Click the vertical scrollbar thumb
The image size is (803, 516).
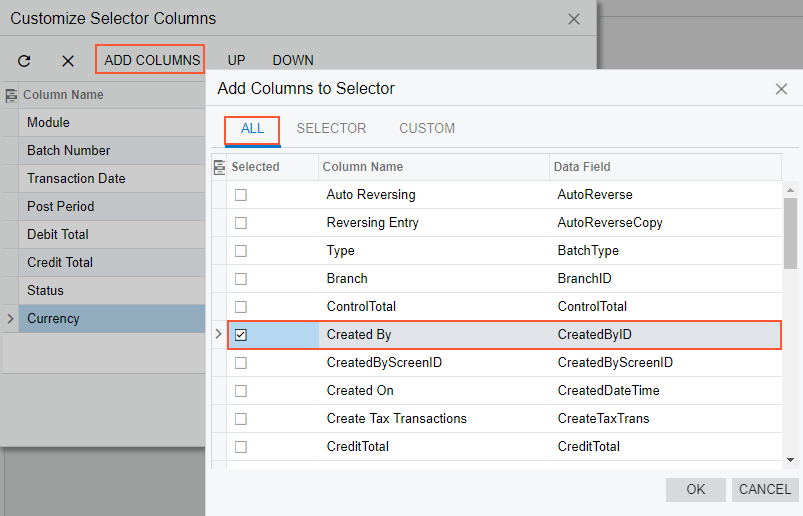791,232
